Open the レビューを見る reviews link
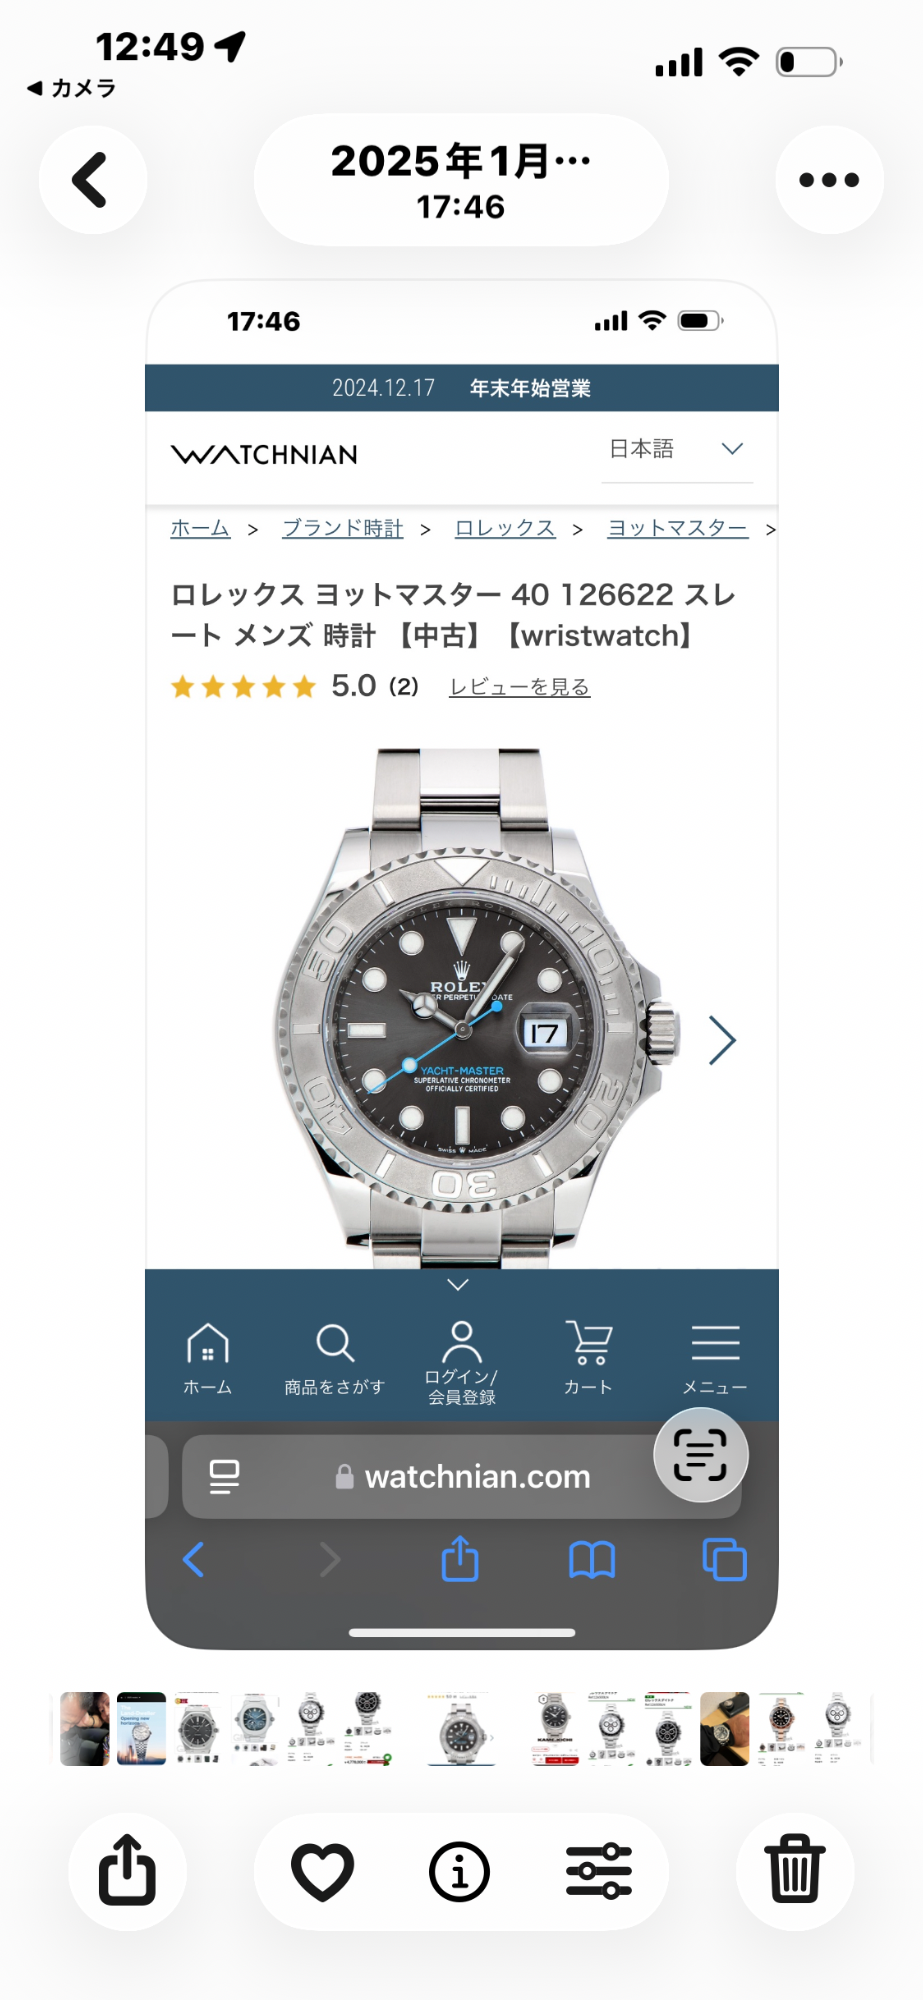Image resolution: width=923 pixels, height=2000 pixels. tap(519, 687)
